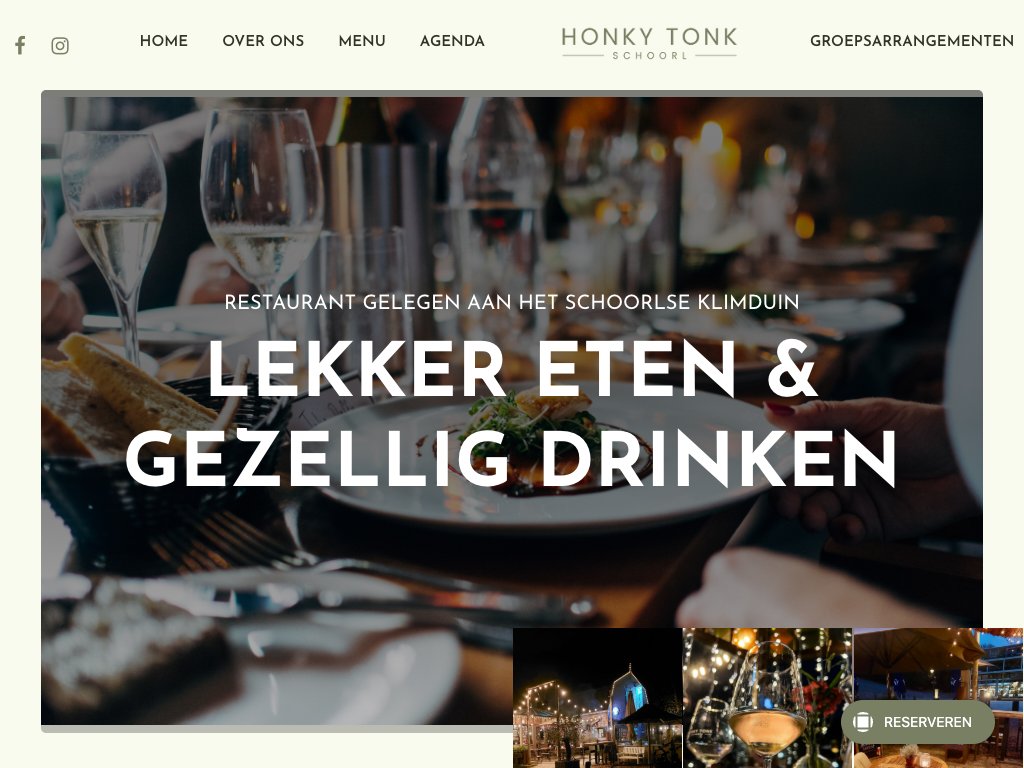Open the Facebook page icon
Screen dimensions: 1024x768
(x=20, y=46)
